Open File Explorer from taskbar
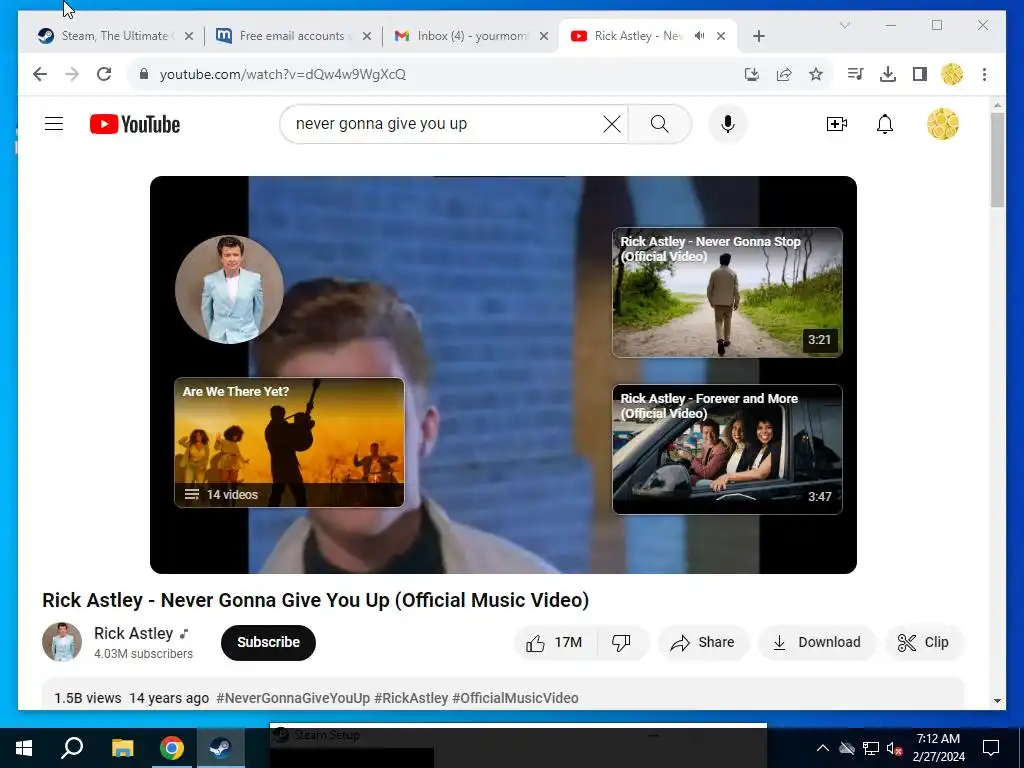The width and height of the screenshot is (1024, 768). click(122, 748)
